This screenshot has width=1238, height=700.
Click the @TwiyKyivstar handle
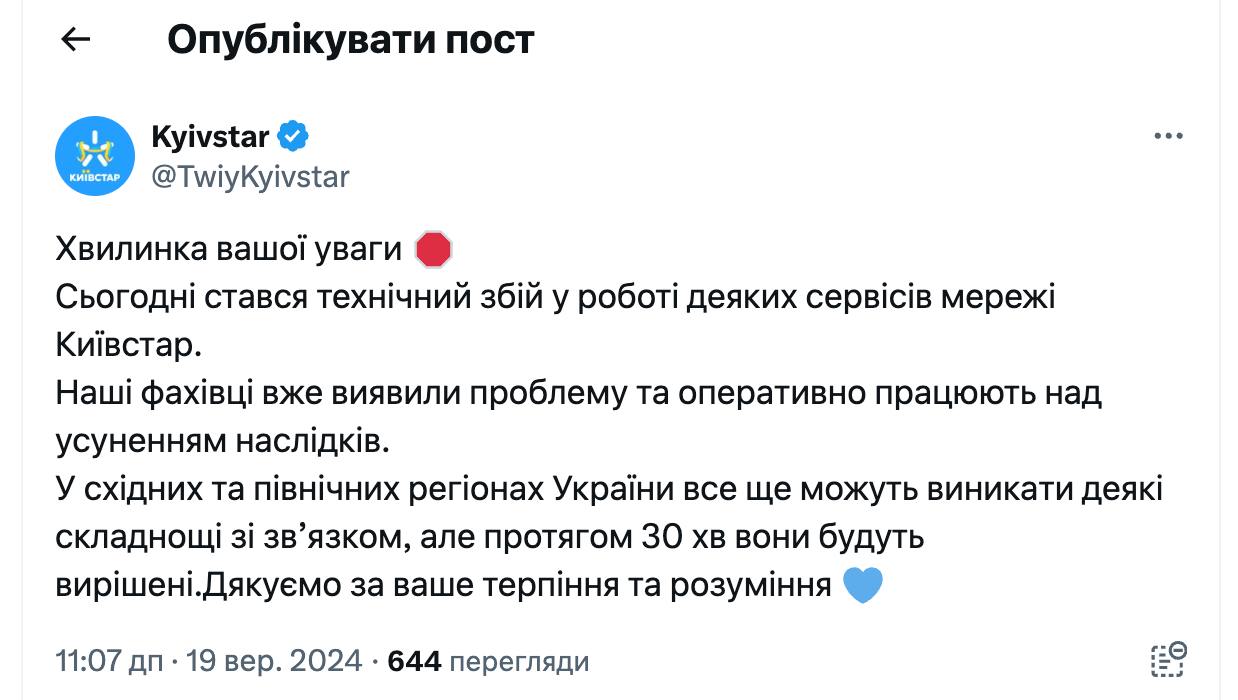pos(250,177)
